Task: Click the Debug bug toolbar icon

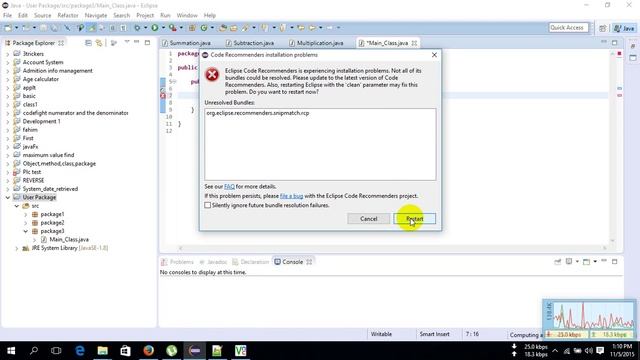Action: tap(137, 28)
